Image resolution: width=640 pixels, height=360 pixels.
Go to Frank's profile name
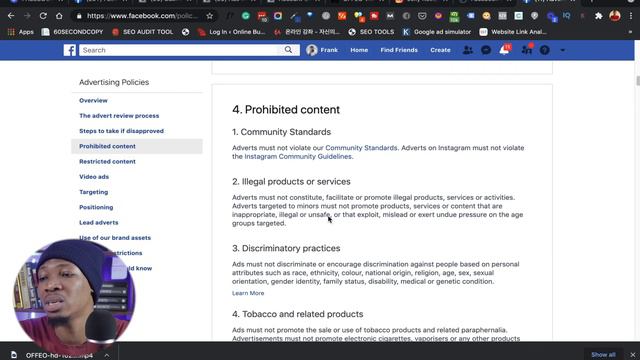pos(329,50)
